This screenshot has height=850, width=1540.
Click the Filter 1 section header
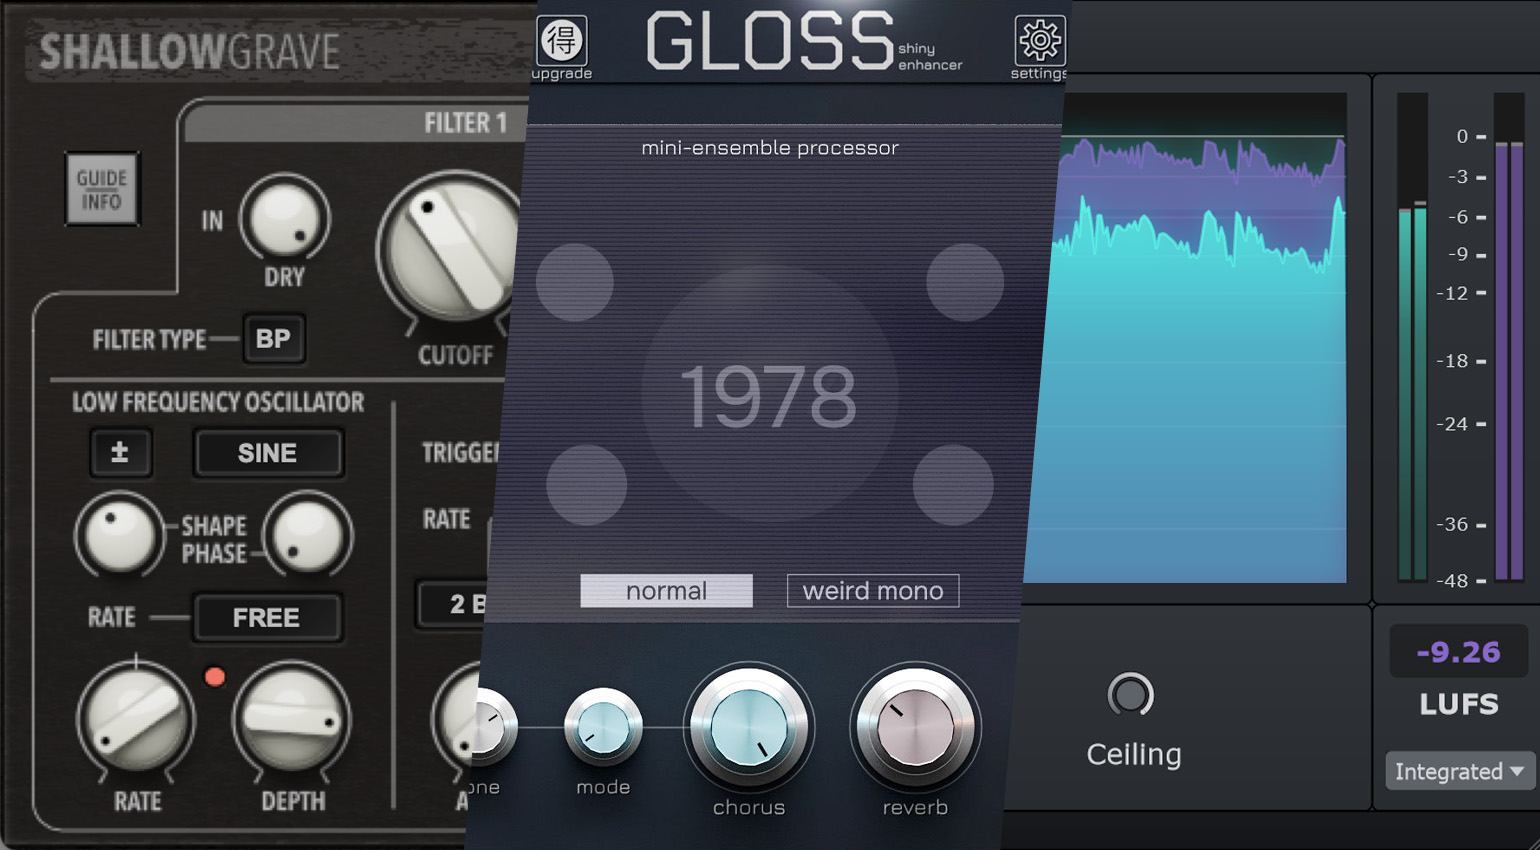coord(360,123)
